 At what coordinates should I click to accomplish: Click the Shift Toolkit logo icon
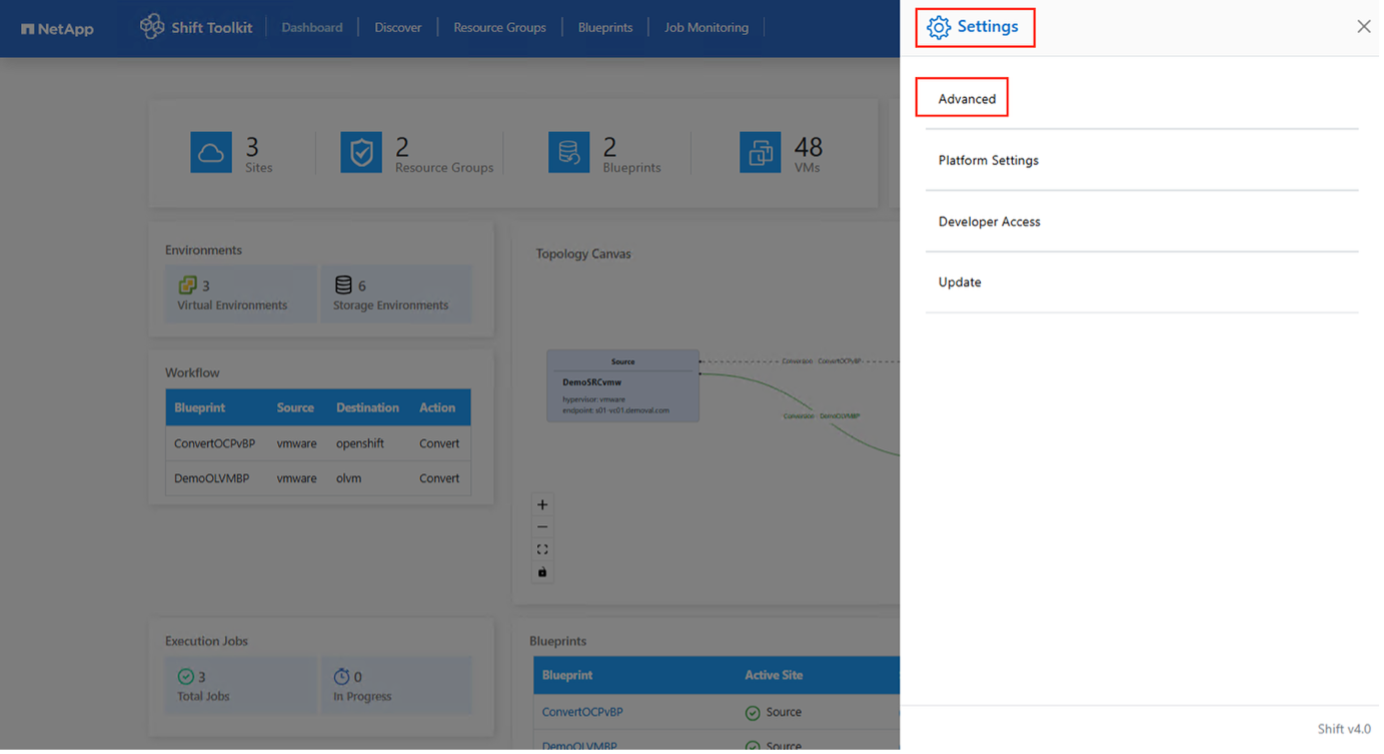click(152, 27)
